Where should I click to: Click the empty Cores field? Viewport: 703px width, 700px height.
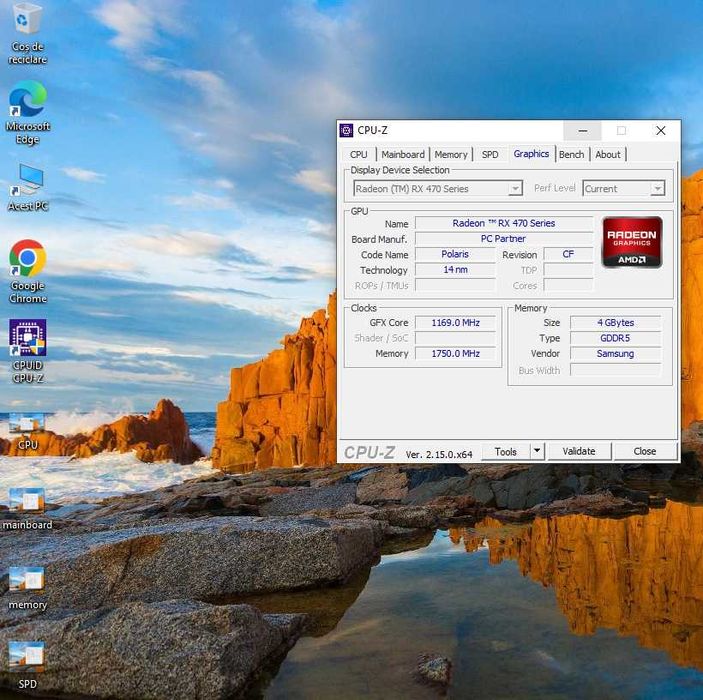point(568,285)
